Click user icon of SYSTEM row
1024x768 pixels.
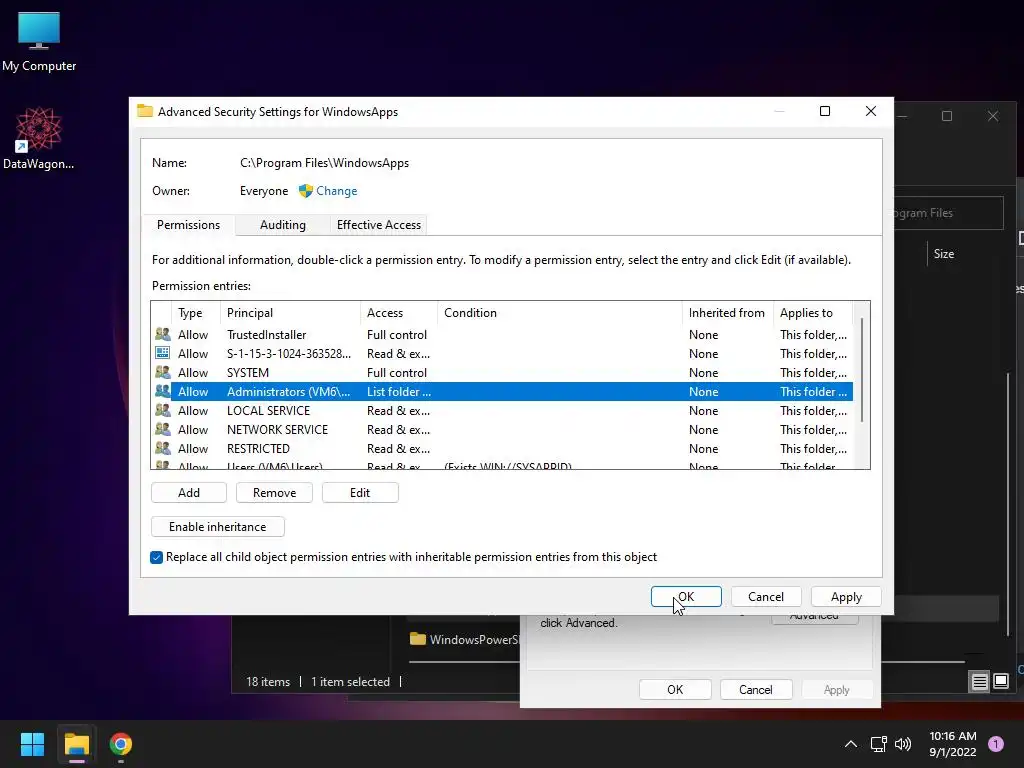(163, 372)
